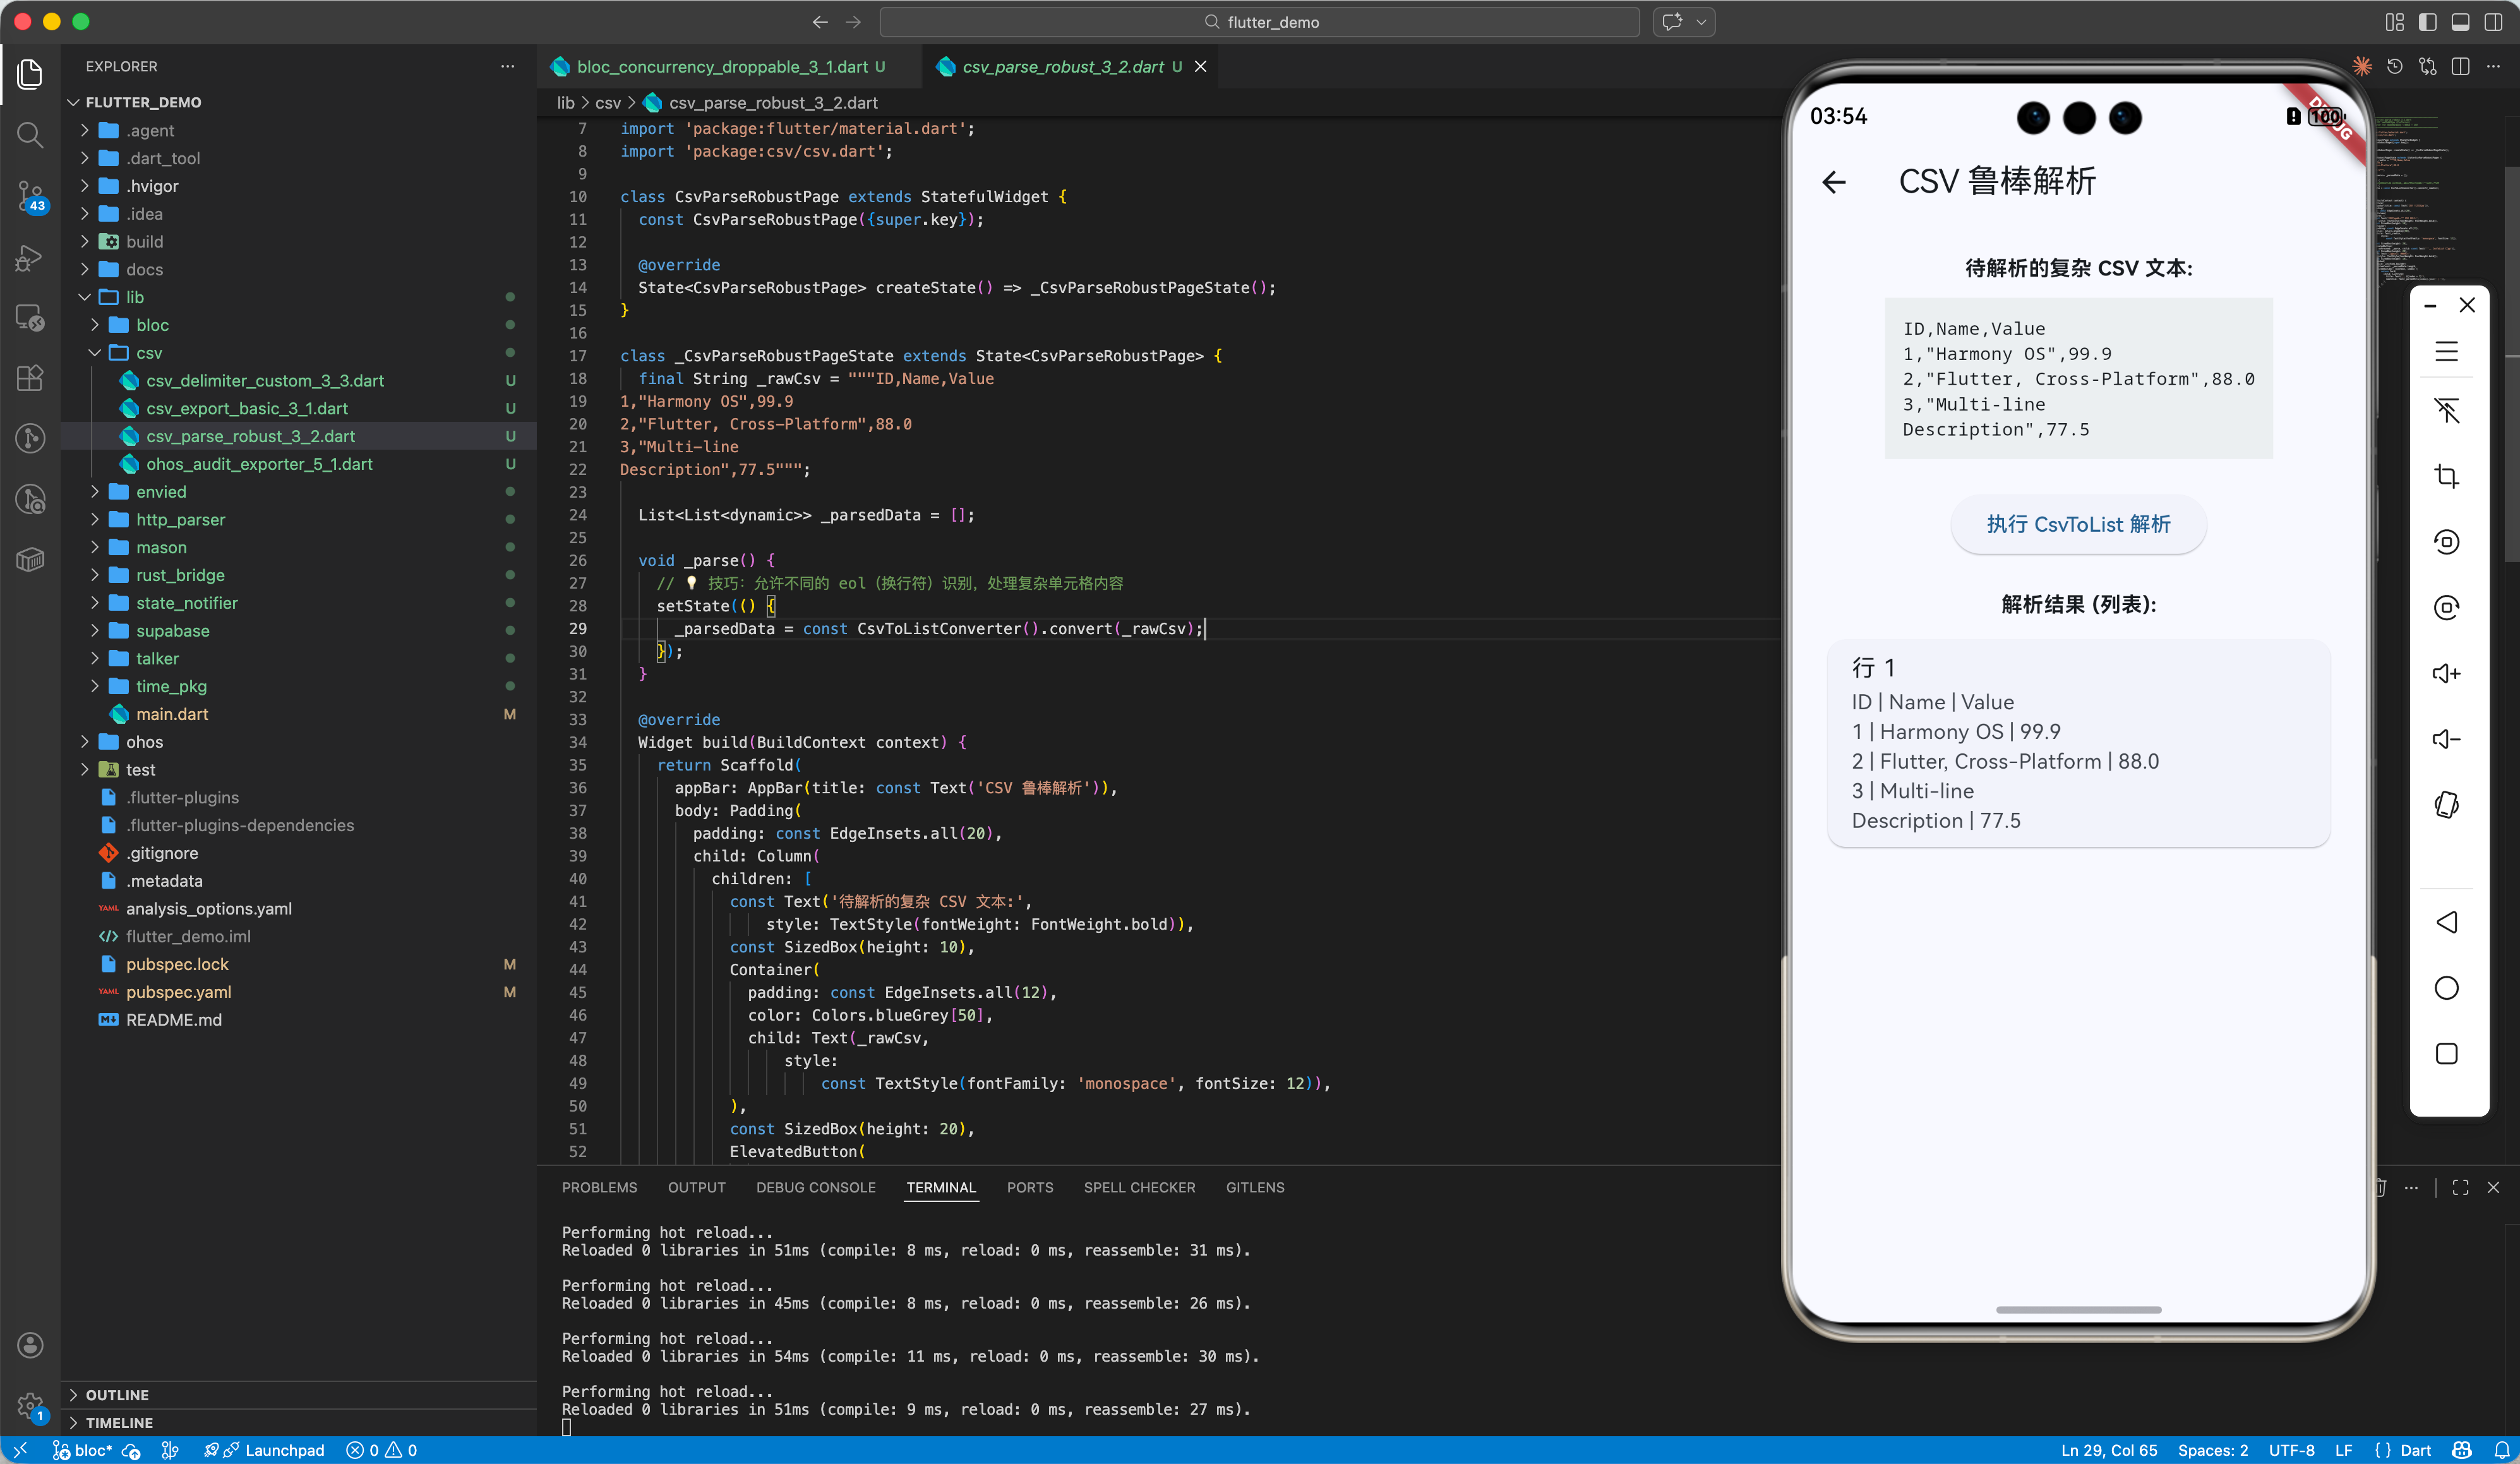Toggle bottom panel layout button
The height and width of the screenshot is (1464, 2520).
(x=2460, y=22)
